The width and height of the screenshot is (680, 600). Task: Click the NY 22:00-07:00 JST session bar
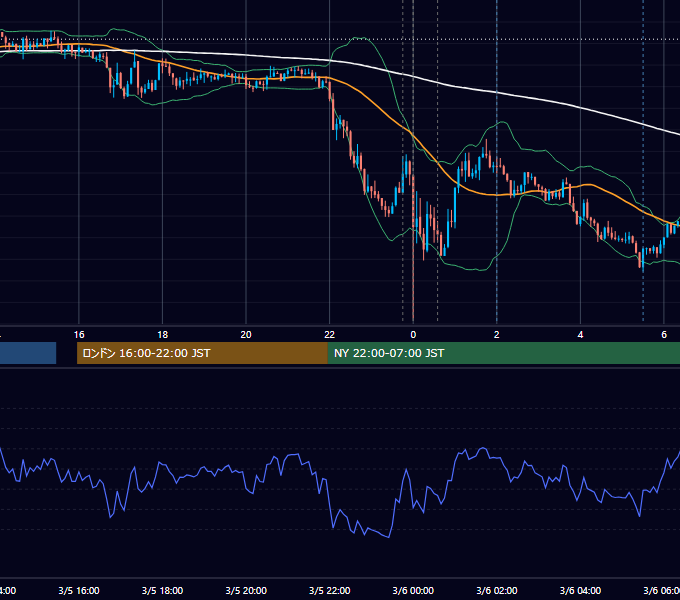coord(503,353)
